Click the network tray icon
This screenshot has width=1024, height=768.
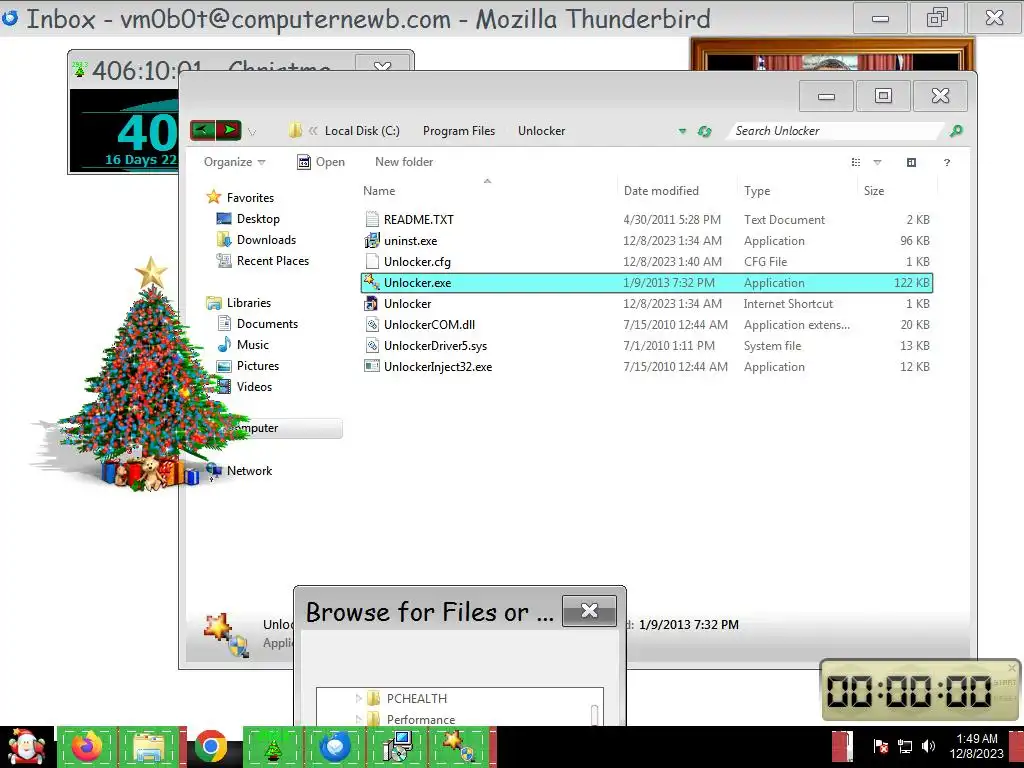[x=905, y=746]
